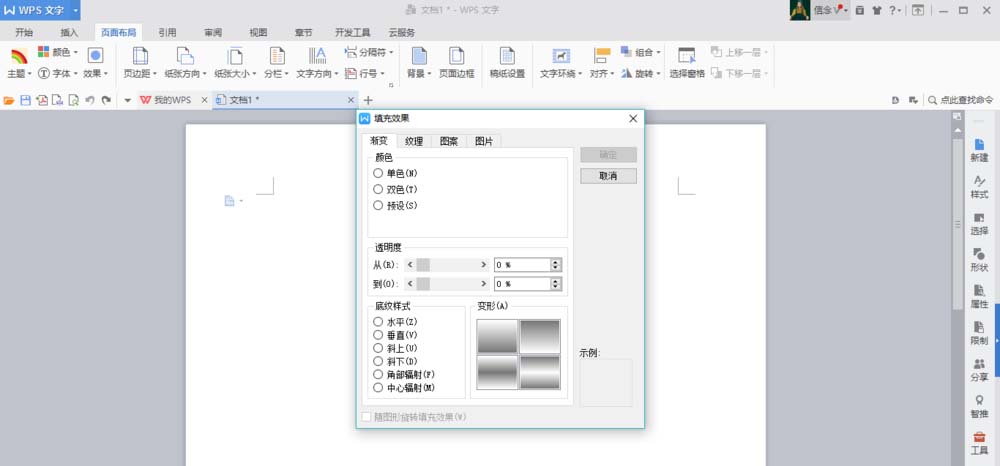Open the 工具 tools sidebar panel

979,444
